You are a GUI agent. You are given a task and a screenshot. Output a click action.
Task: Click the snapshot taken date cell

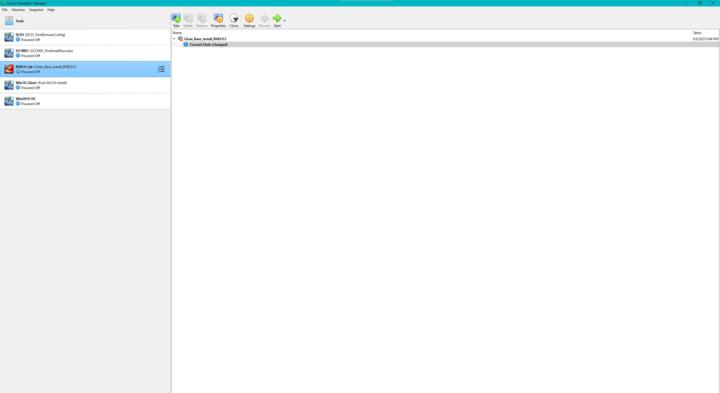pyautogui.click(x=705, y=39)
